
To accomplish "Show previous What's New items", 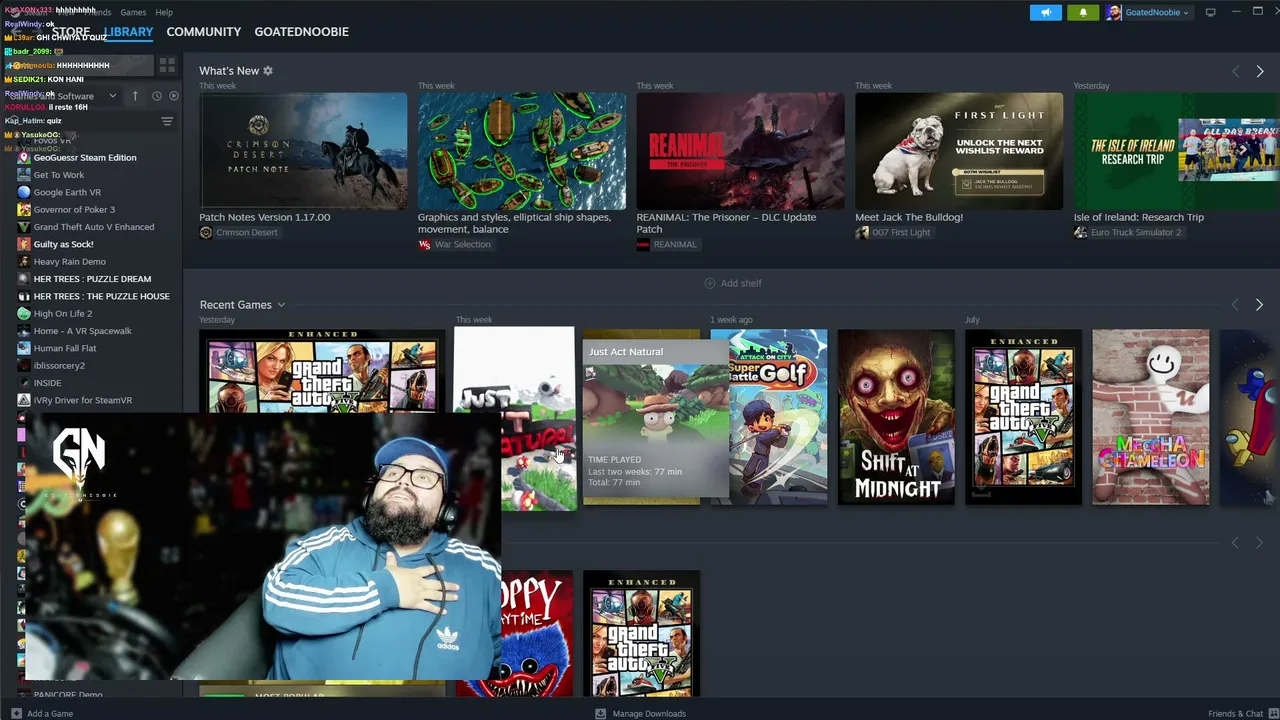I will point(1235,71).
